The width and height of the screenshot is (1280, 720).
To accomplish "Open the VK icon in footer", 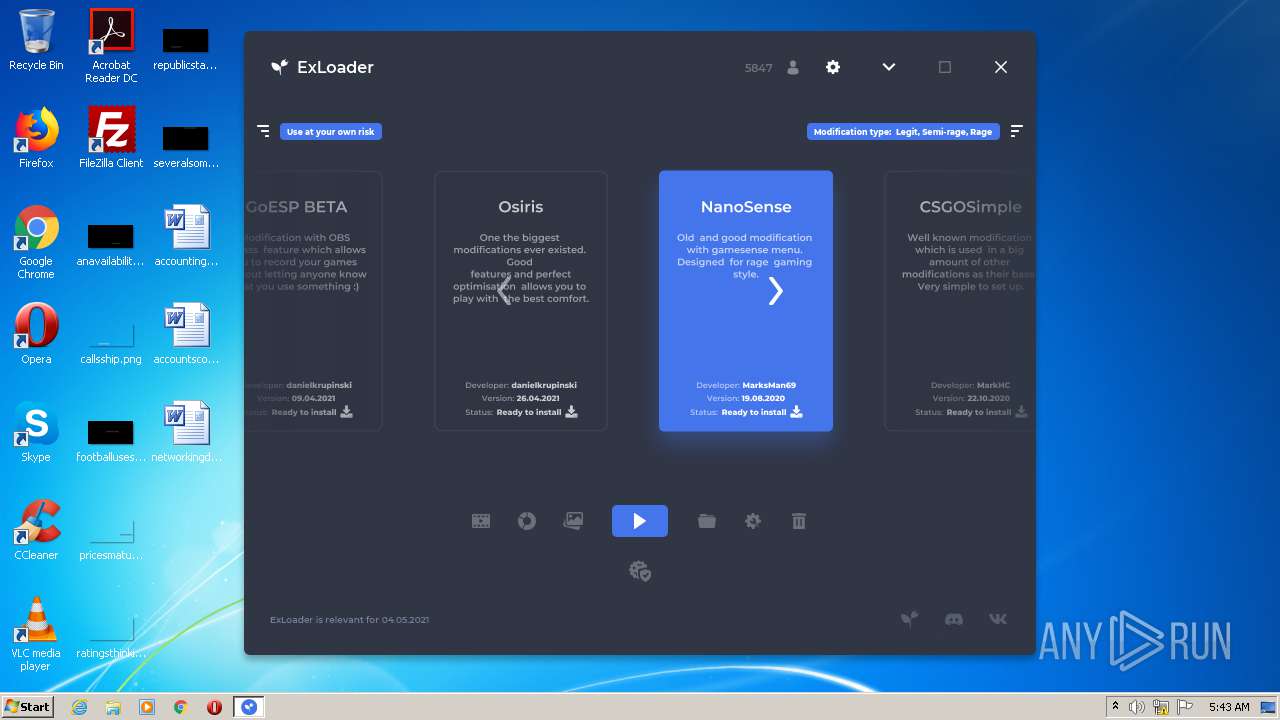I will point(998,619).
